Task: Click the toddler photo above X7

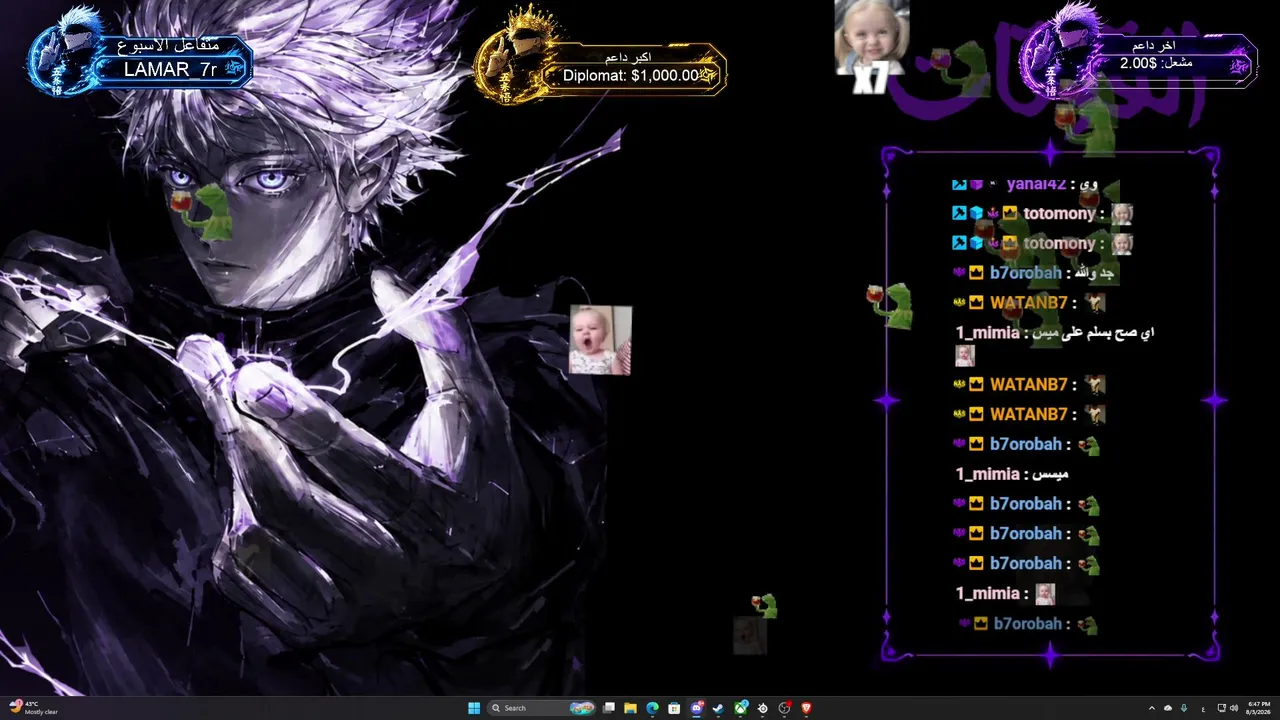Action: click(x=872, y=37)
